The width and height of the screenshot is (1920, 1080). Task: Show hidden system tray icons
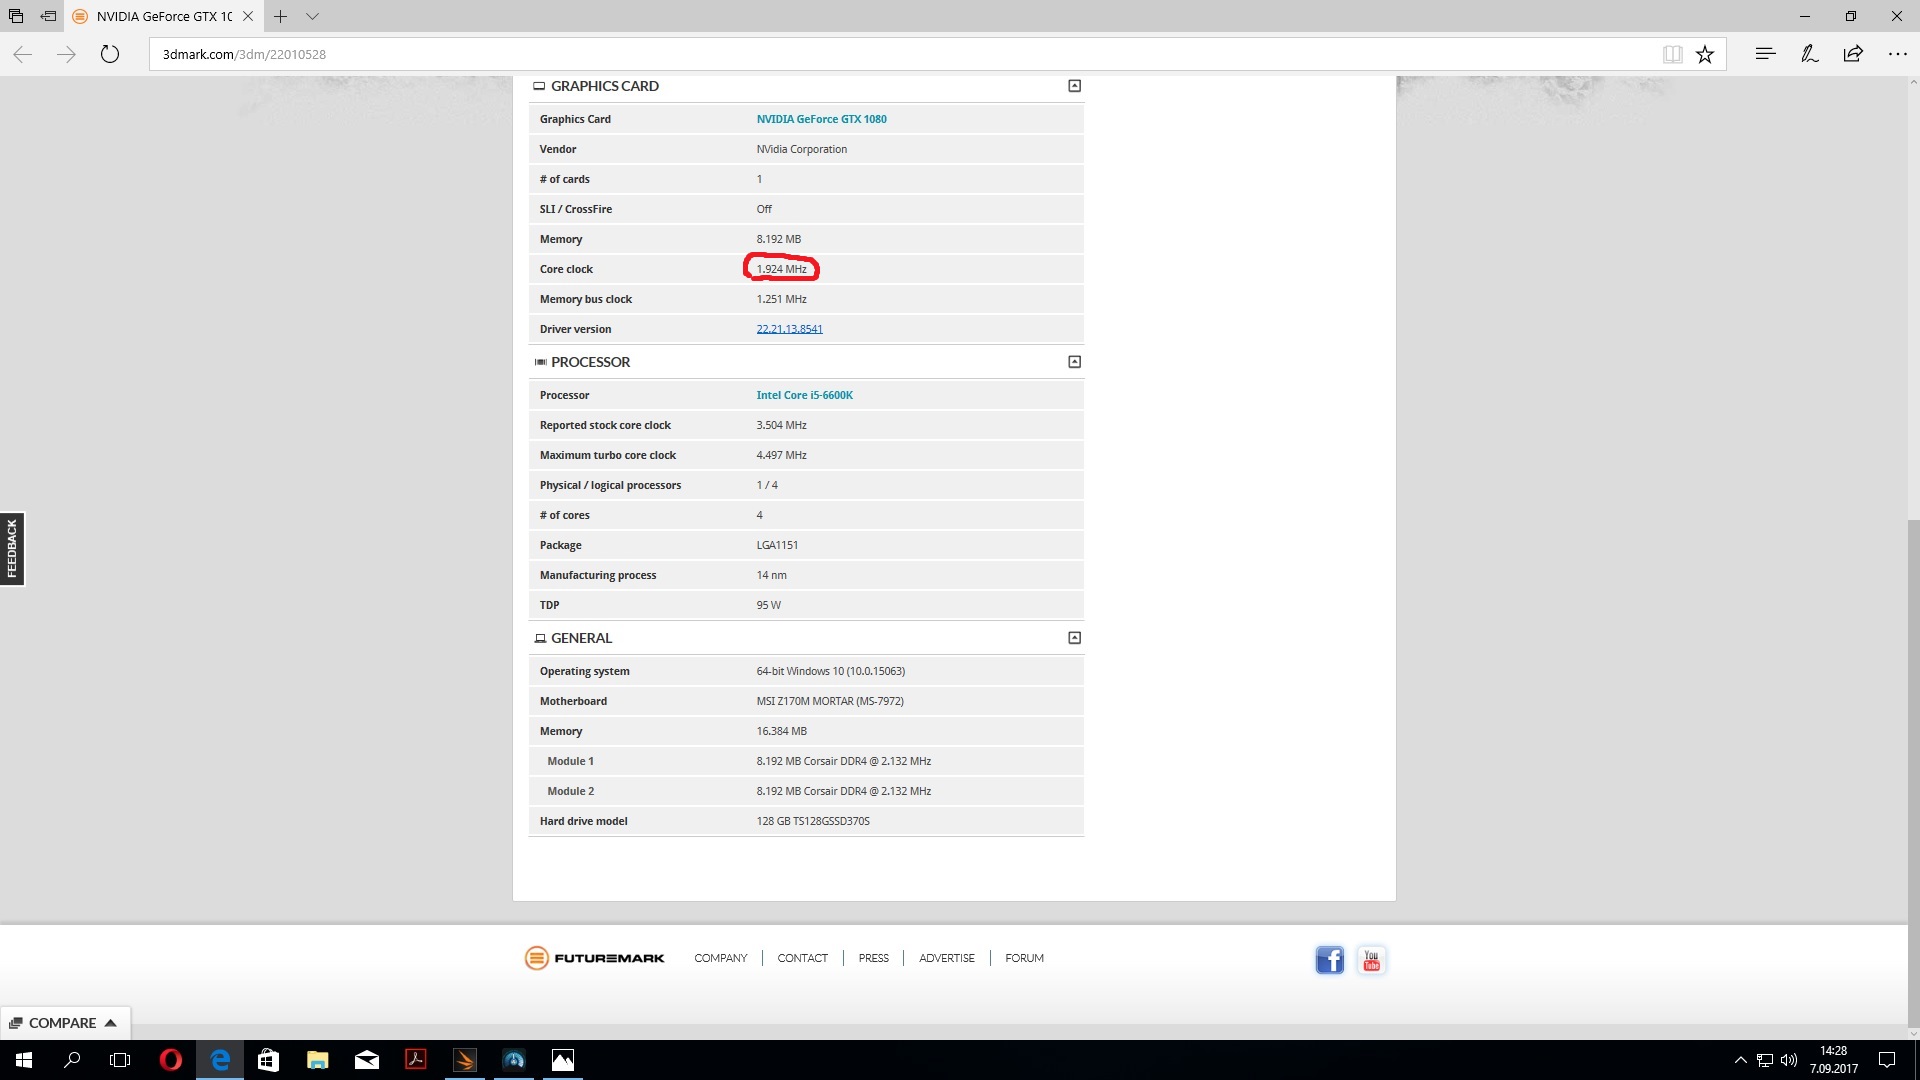pos(1740,1060)
